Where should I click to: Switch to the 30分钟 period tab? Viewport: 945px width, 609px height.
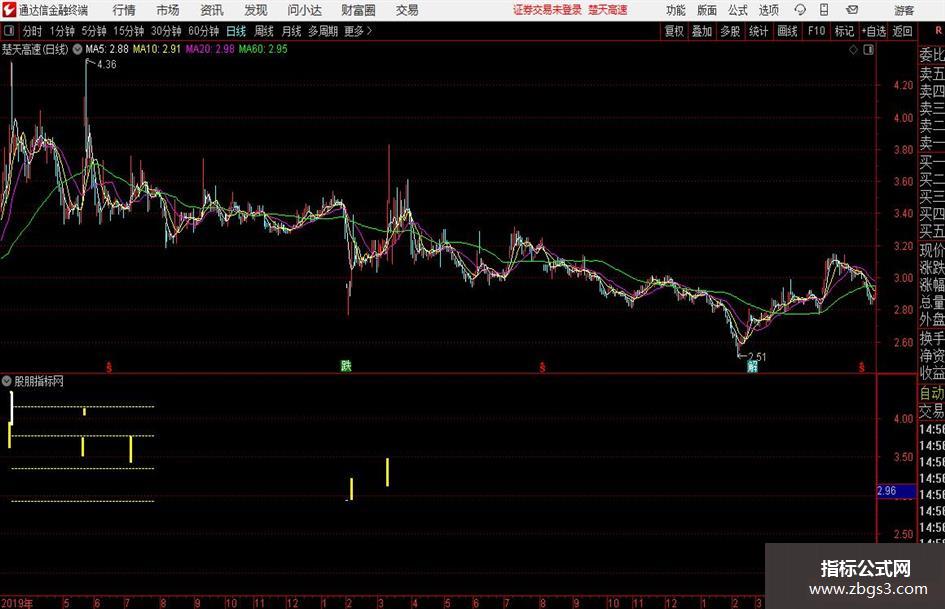tap(166, 31)
